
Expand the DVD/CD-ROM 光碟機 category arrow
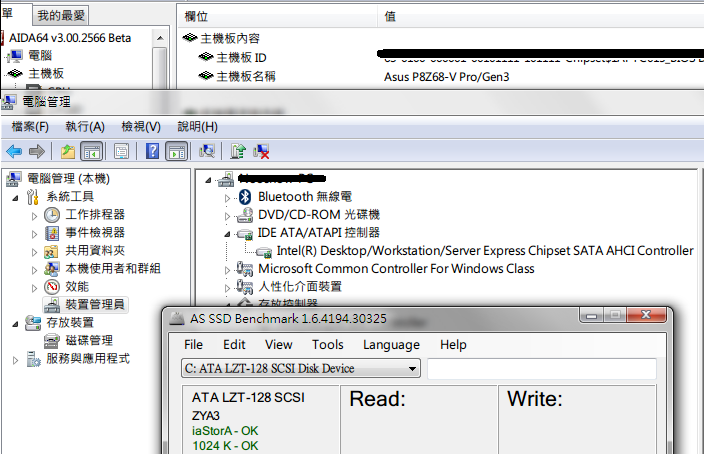(228, 216)
